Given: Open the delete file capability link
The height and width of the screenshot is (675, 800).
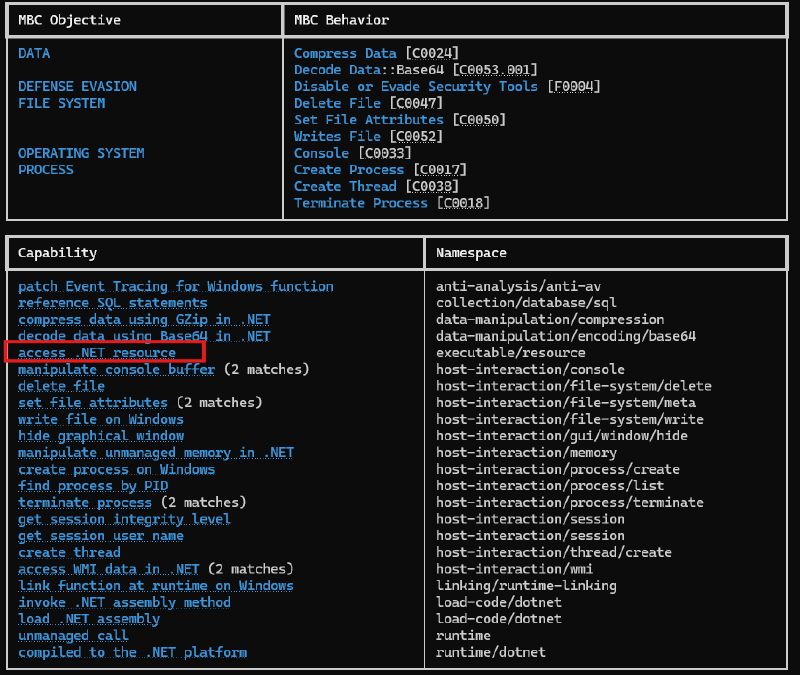Looking at the screenshot, I should tap(62, 386).
